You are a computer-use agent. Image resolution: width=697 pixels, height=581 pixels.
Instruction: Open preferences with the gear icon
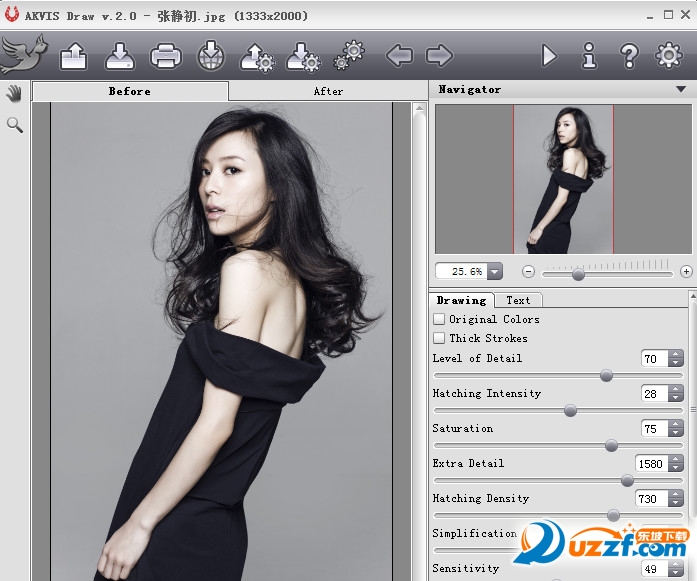tap(669, 56)
